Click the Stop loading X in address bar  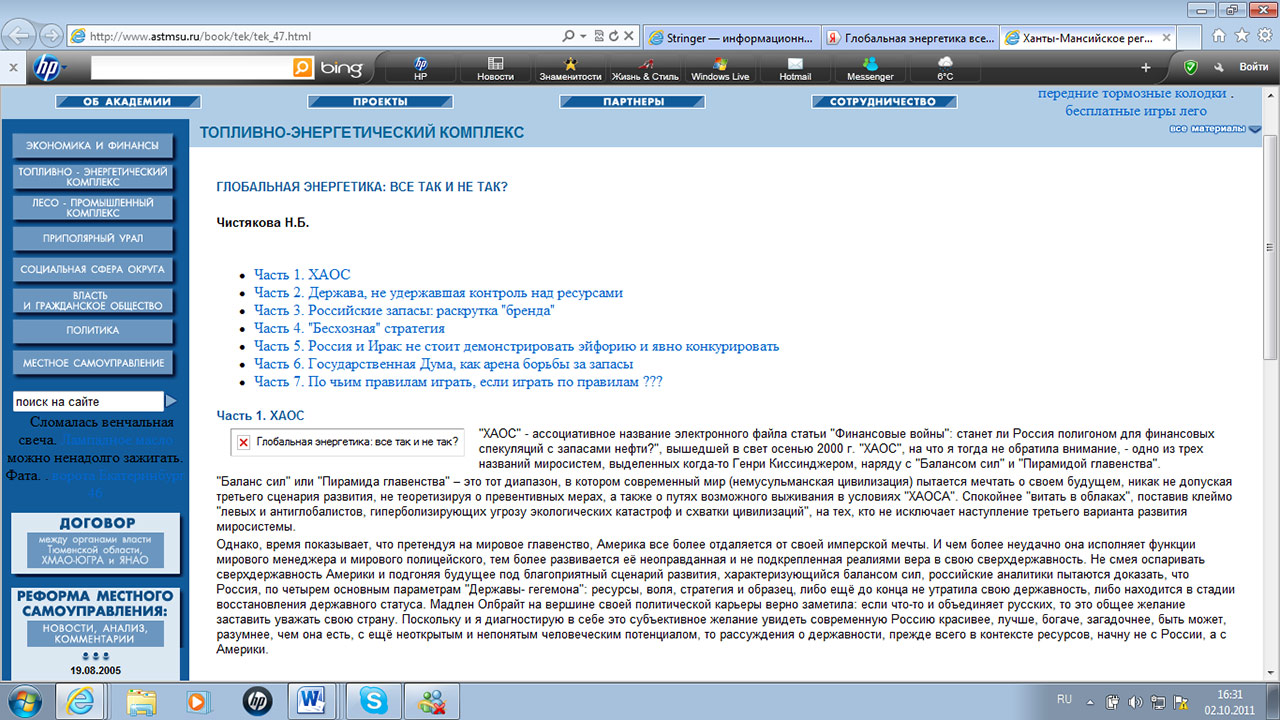pos(627,36)
